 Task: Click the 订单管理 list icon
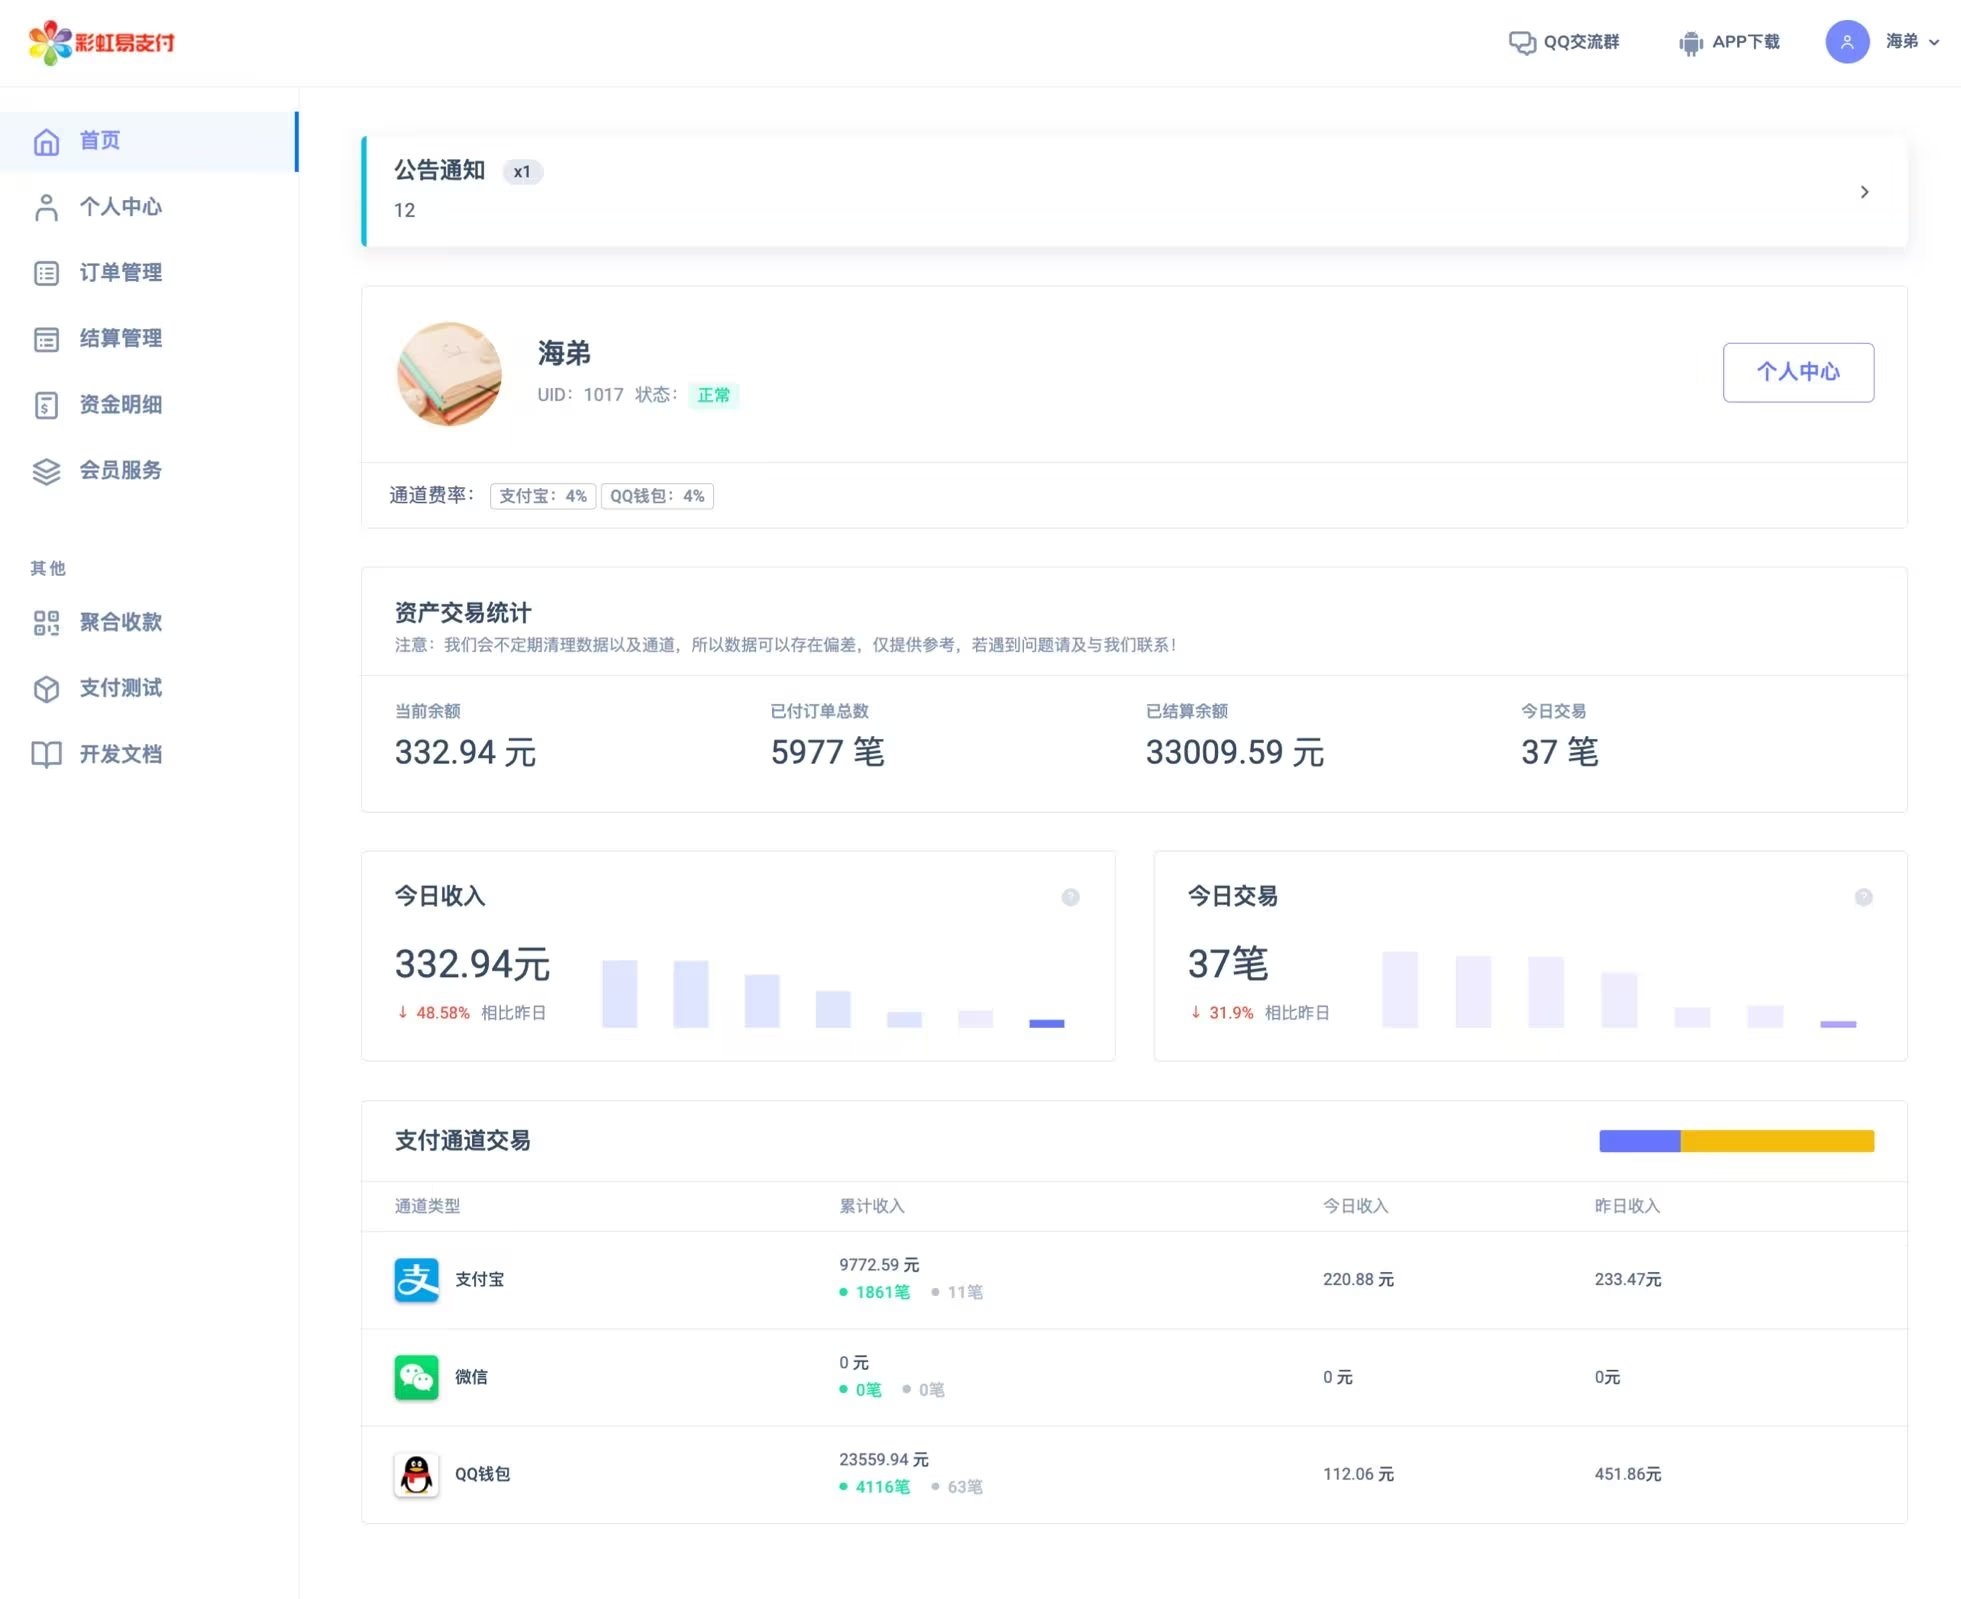[46, 273]
